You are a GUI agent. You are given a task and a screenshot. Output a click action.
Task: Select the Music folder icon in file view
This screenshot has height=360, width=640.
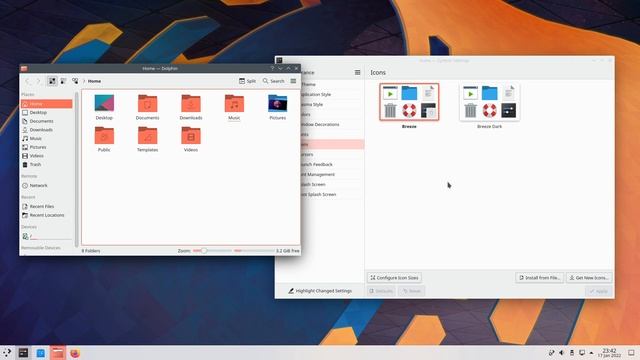click(x=234, y=103)
